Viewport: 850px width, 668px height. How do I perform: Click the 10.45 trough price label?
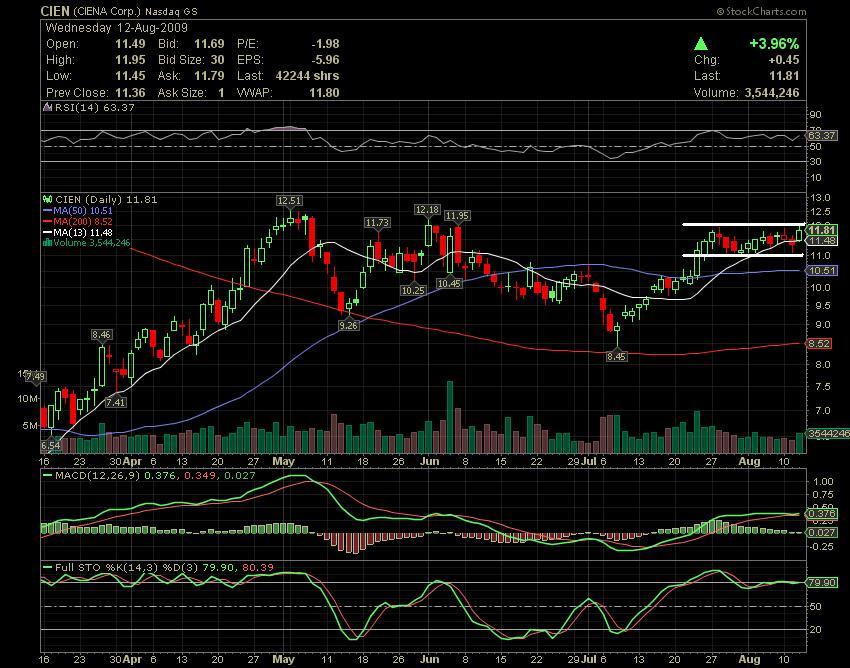(449, 283)
